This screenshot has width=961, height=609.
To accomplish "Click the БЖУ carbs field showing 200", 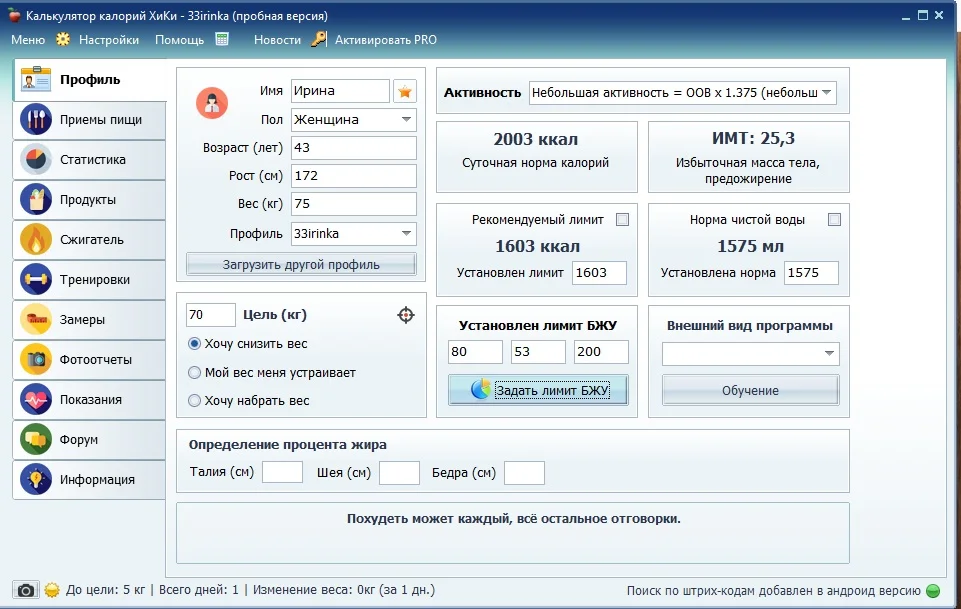I will pyautogui.click(x=601, y=352).
